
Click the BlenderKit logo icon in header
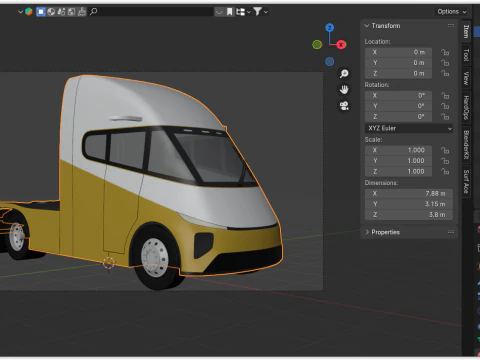click(x=29, y=12)
